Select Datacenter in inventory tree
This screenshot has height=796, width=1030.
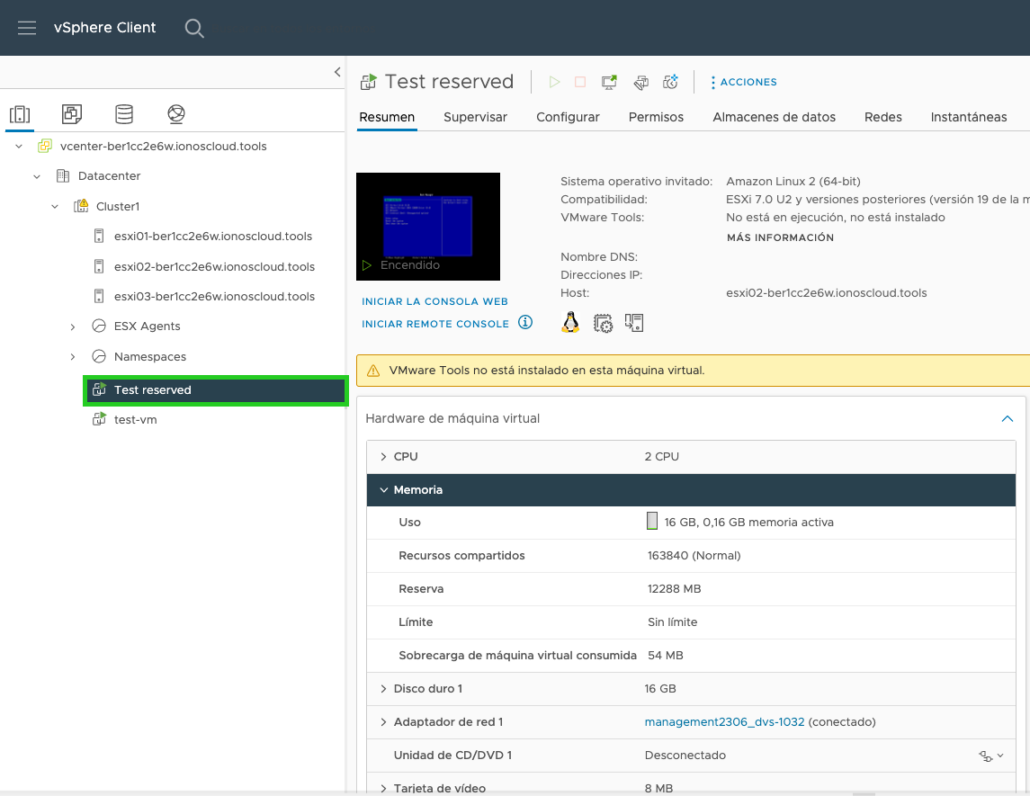coord(109,176)
